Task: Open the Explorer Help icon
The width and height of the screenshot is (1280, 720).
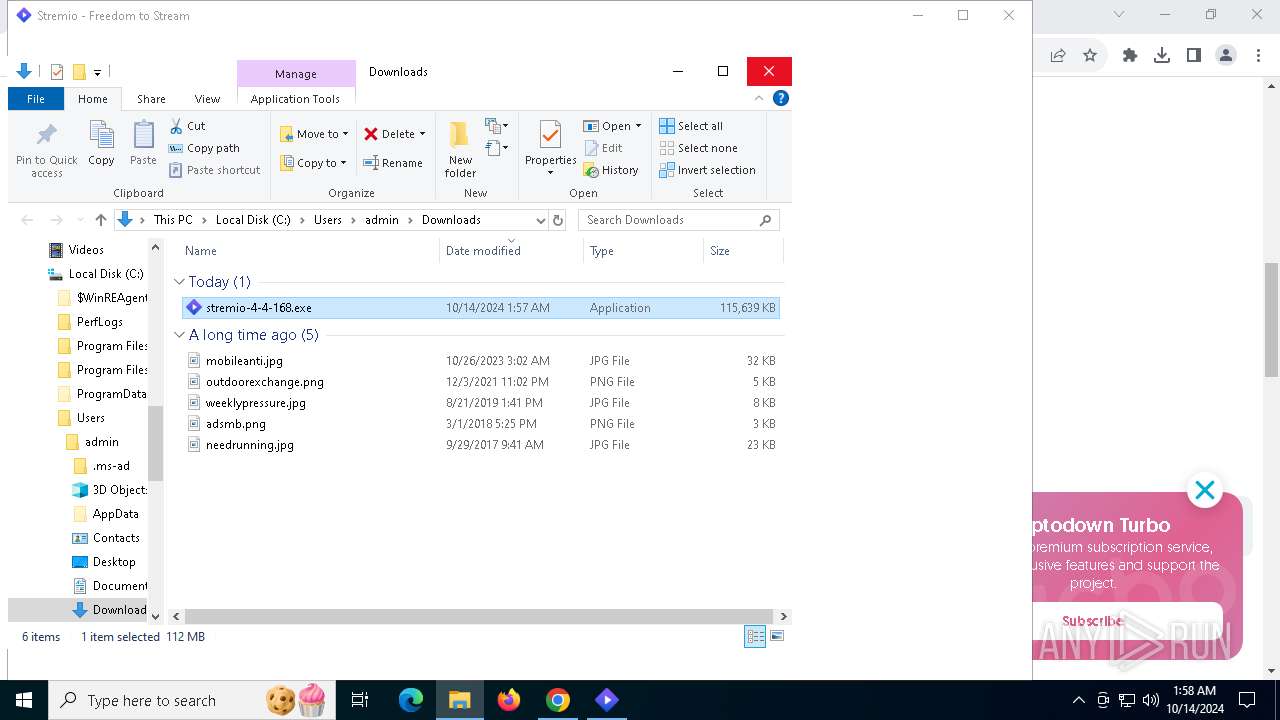Action: pos(781,98)
